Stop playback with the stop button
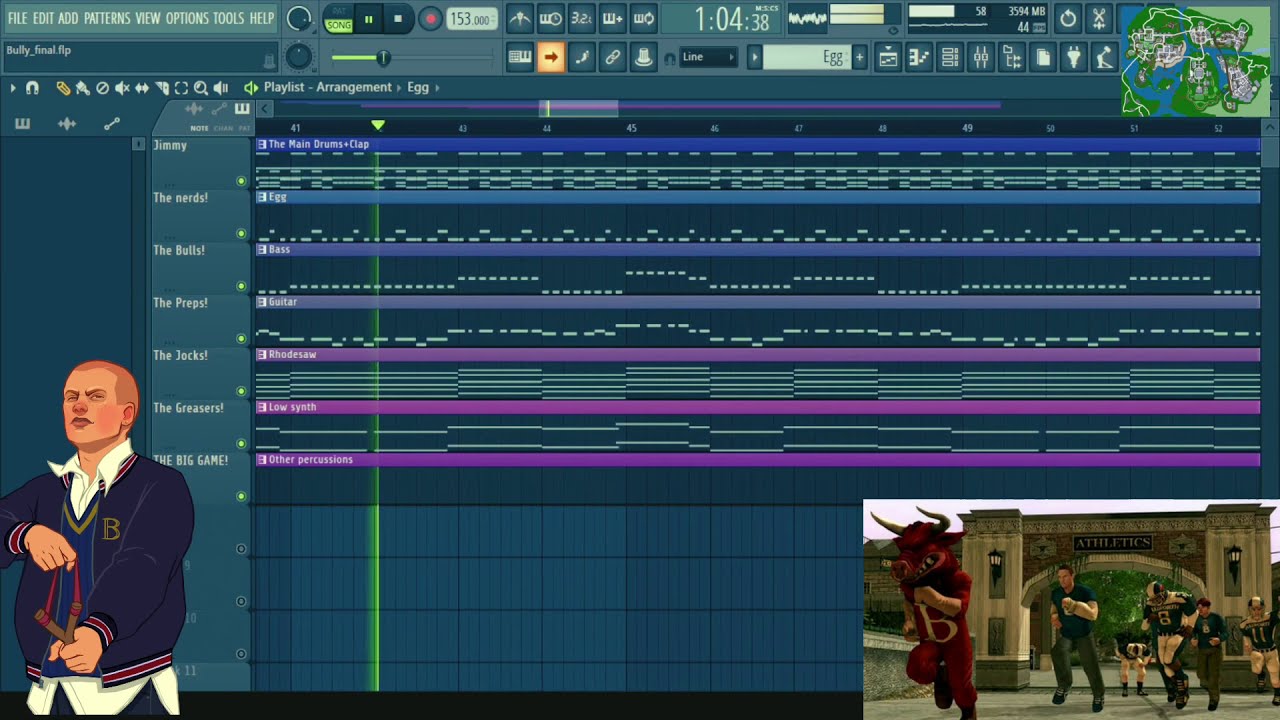This screenshot has height=720, width=1280. [398, 19]
